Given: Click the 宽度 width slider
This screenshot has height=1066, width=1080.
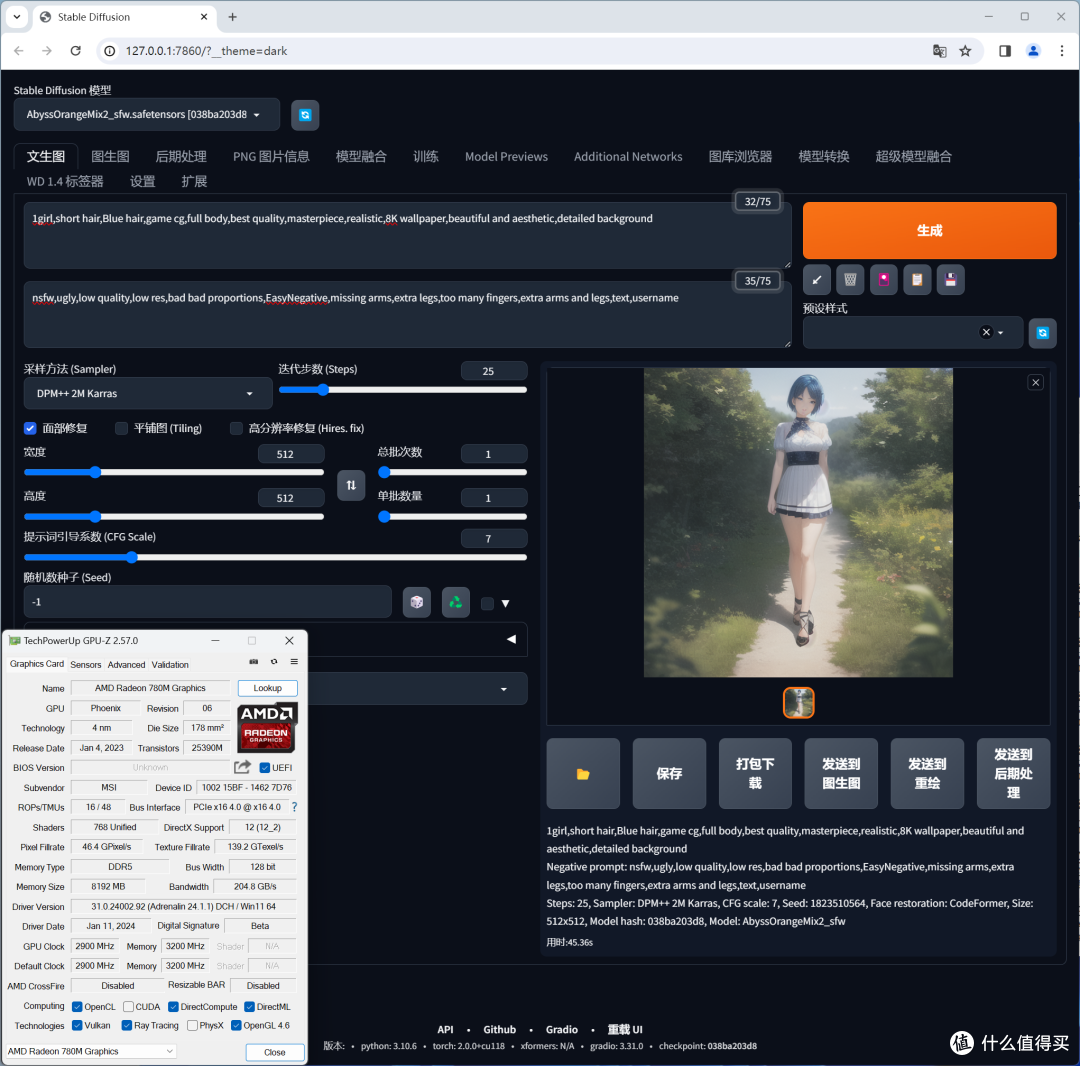Looking at the screenshot, I should [x=174, y=472].
